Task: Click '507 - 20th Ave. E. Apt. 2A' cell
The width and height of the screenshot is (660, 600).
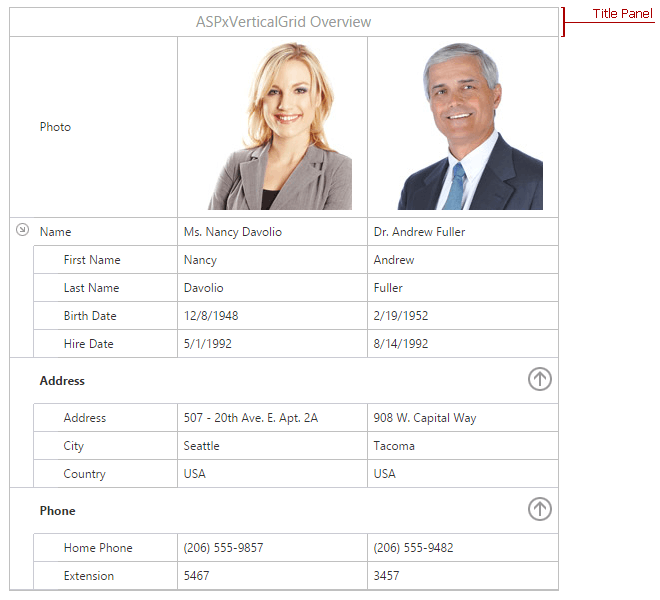Action: pos(272,418)
